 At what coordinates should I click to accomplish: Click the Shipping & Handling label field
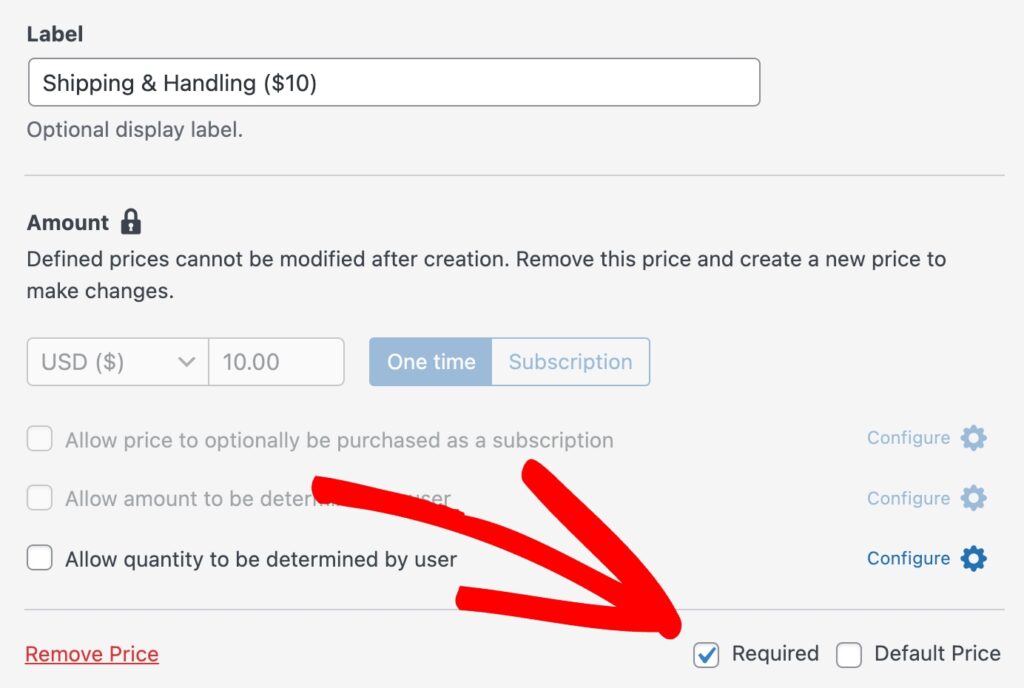click(x=393, y=83)
